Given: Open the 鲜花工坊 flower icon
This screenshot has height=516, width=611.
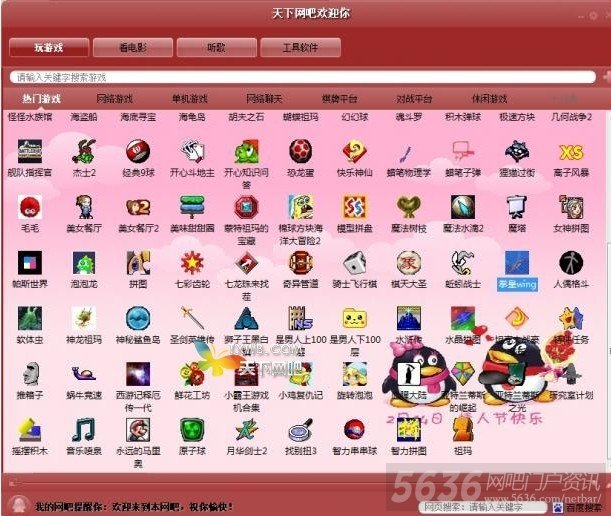Looking at the screenshot, I should tap(192, 374).
